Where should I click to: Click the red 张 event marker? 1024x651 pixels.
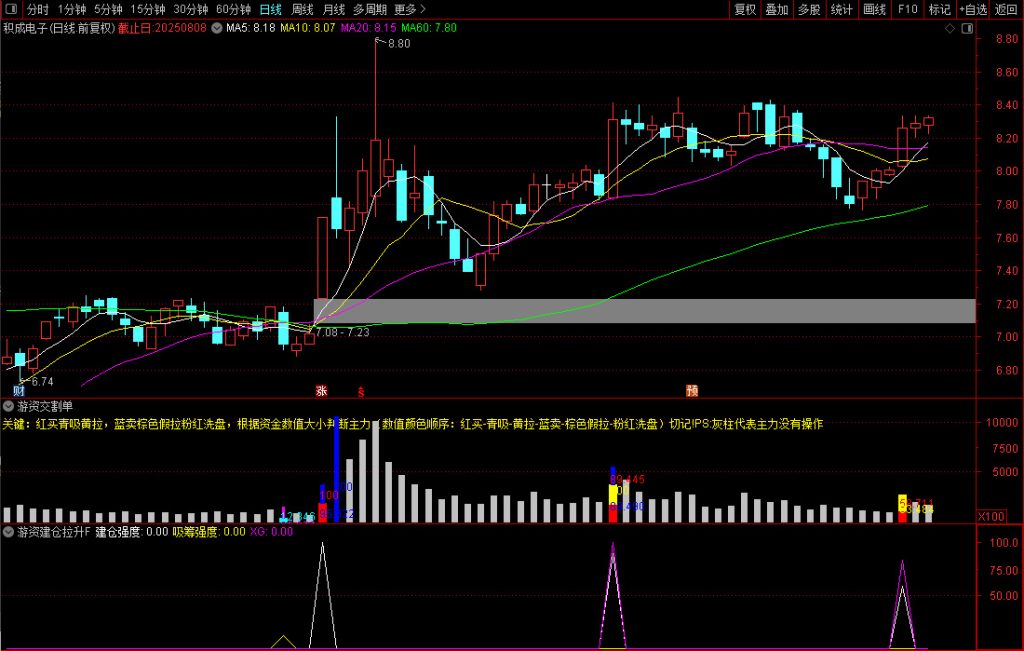(x=321, y=390)
